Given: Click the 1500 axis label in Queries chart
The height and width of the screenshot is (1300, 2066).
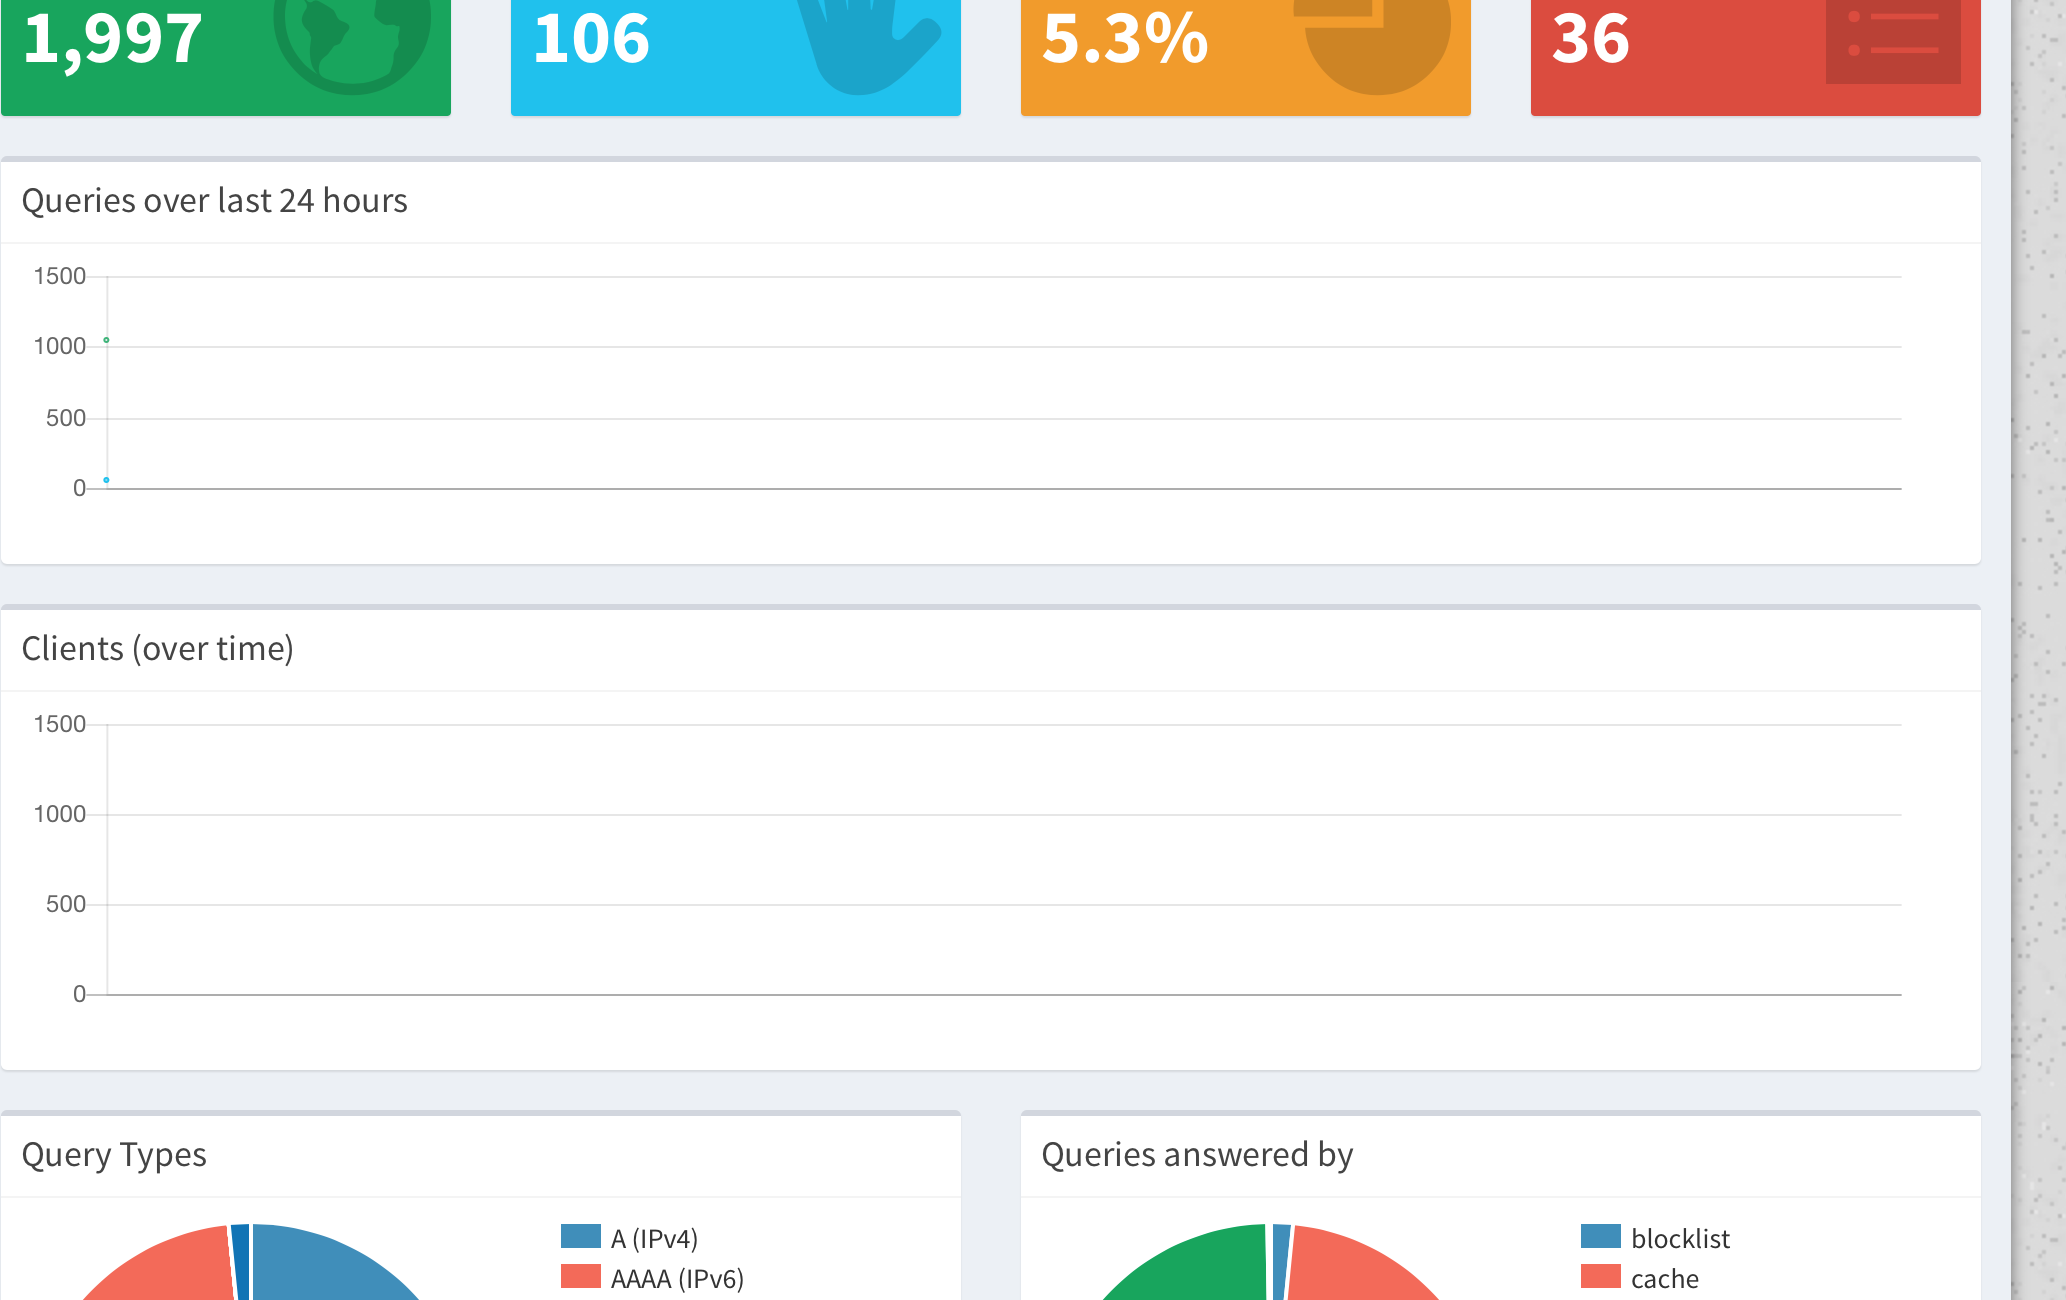Looking at the screenshot, I should pyautogui.click(x=60, y=276).
